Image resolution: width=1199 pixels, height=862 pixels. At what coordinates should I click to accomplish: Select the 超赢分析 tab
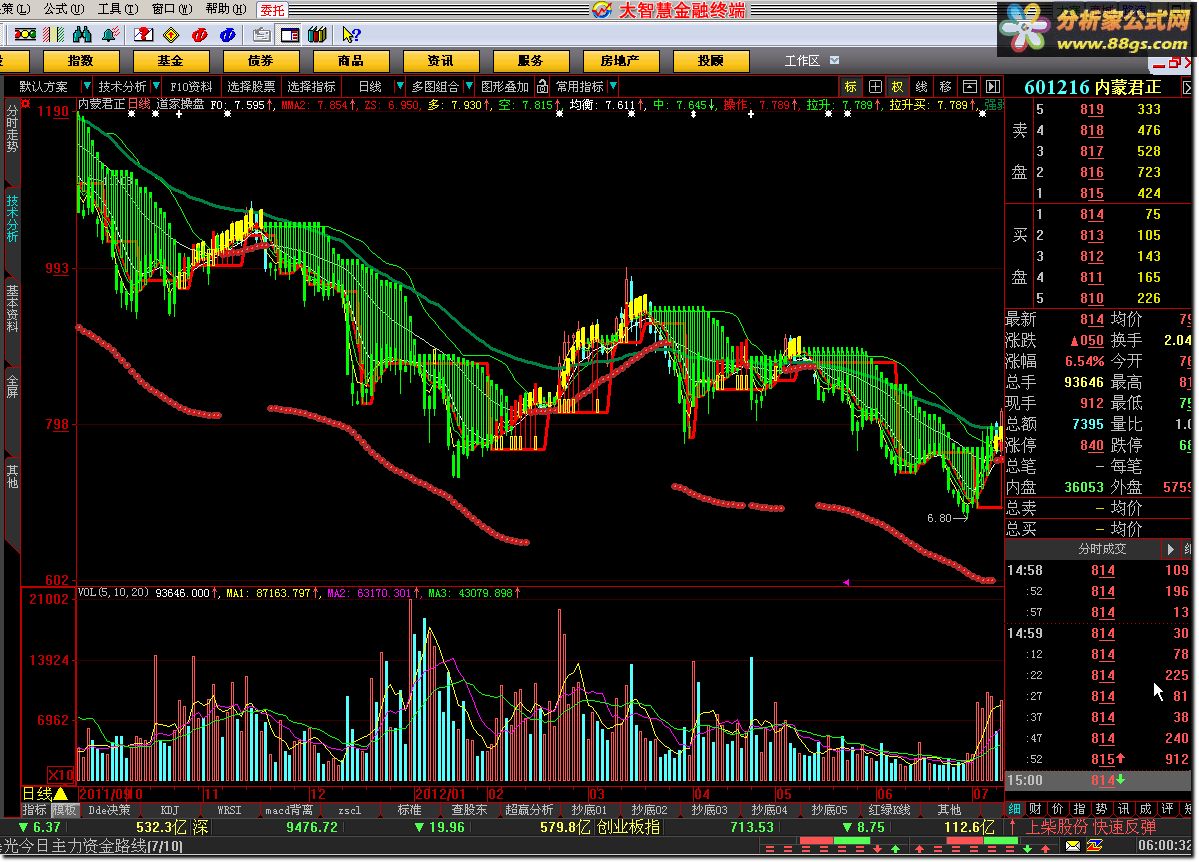(529, 810)
